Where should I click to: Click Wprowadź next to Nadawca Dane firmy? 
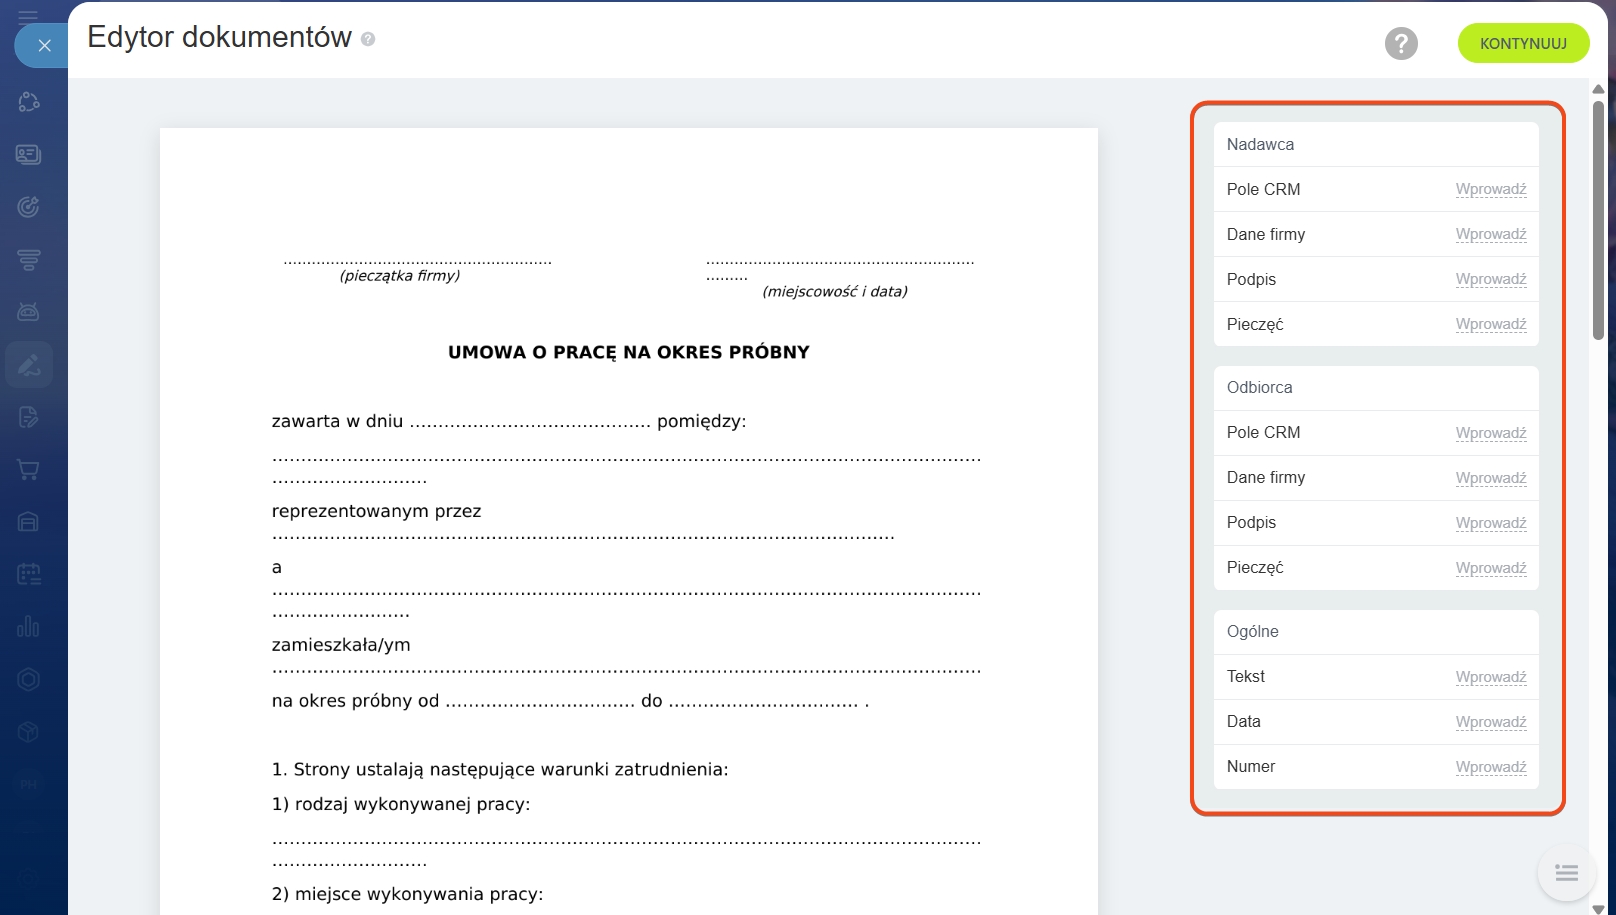(x=1490, y=234)
